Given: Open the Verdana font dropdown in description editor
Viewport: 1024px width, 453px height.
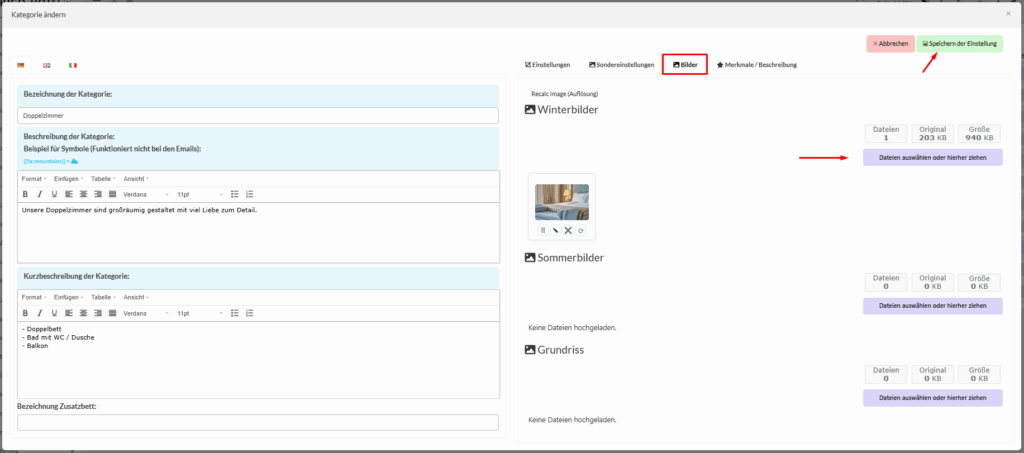Looking at the screenshot, I should pyautogui.click(x=145, y=194).
